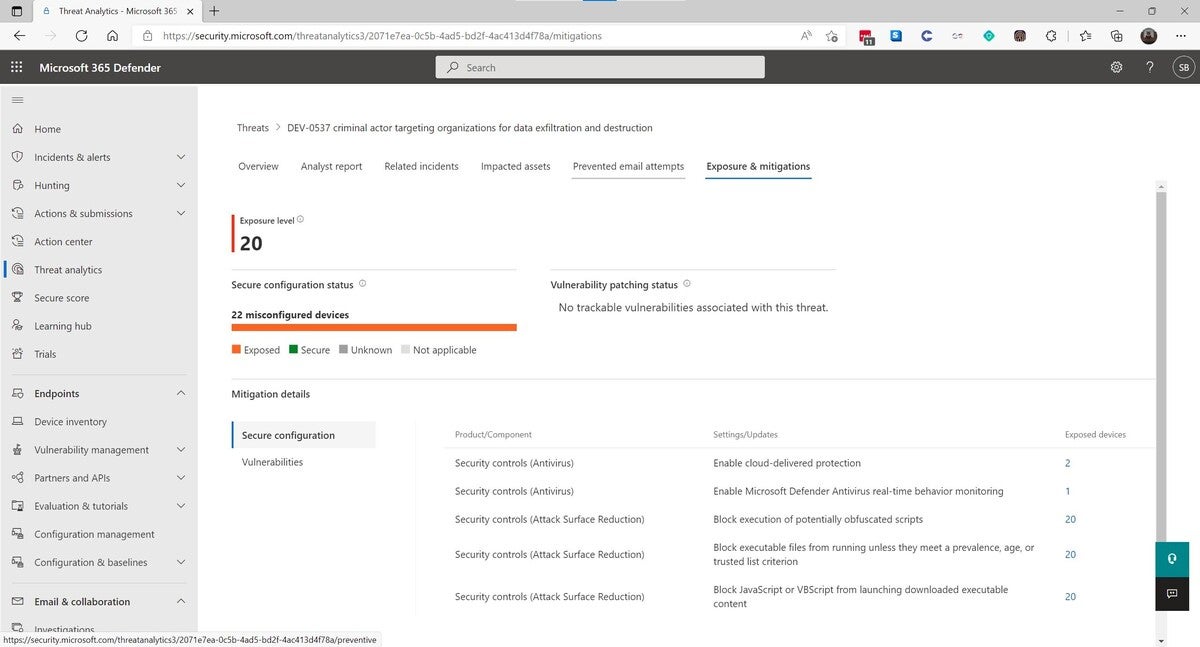
Task: Click Vulnerability patching status info icon
Action: pyautogui.click(x=687, y=284)
